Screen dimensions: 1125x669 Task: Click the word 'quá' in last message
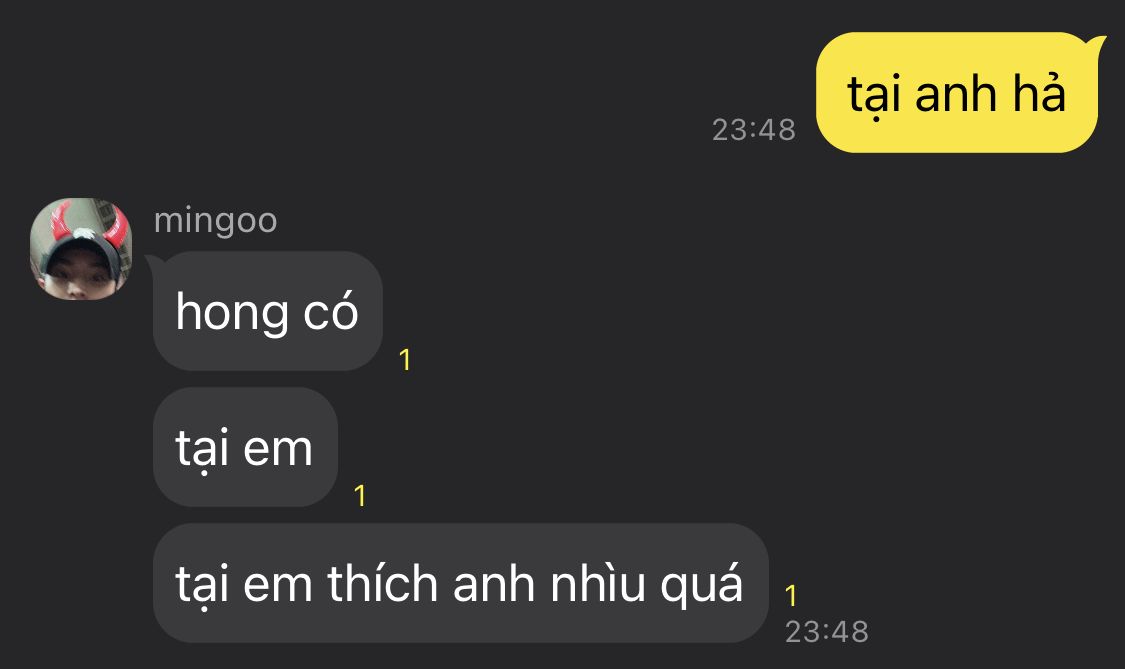click(x=701, y=584)
